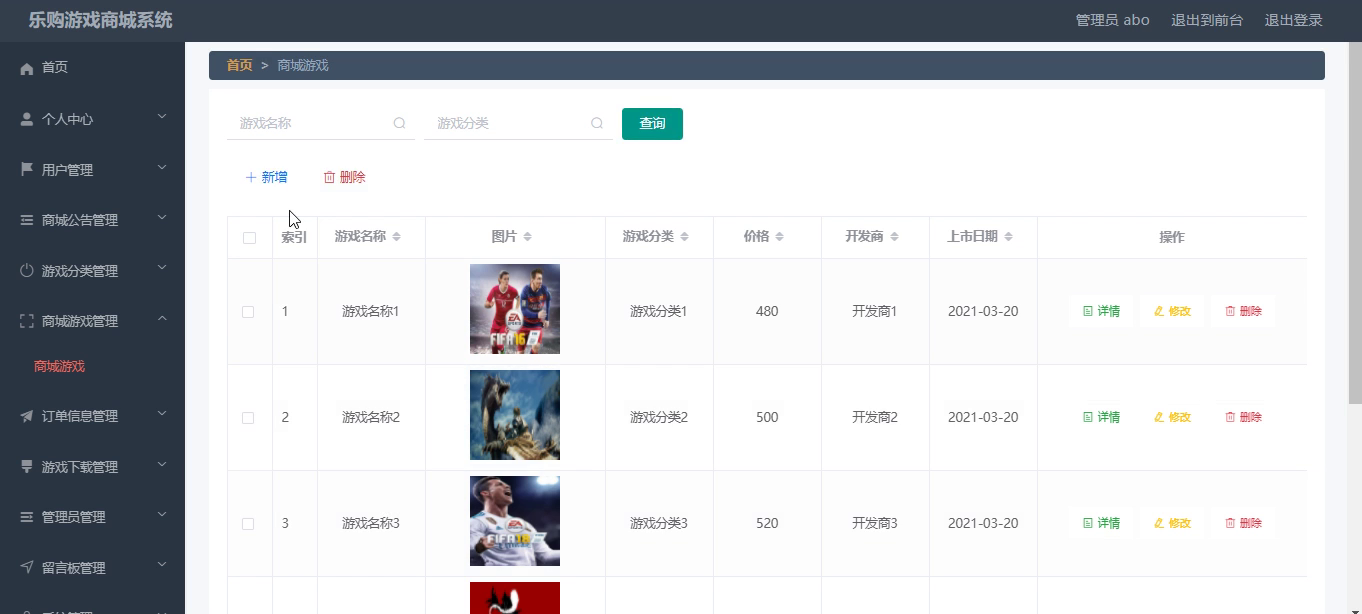Image resolution: width=1362 pixels, height=614 pixels.
Task: Sort by 价格 column arrows
Action: pos(779,237)
